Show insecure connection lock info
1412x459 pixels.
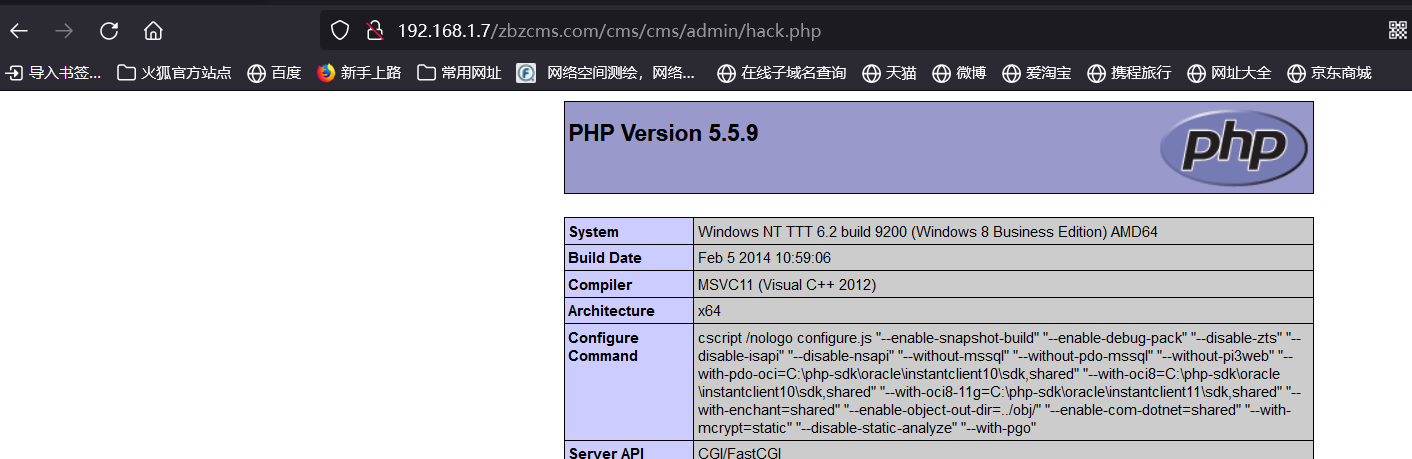(x=374, y=30)
